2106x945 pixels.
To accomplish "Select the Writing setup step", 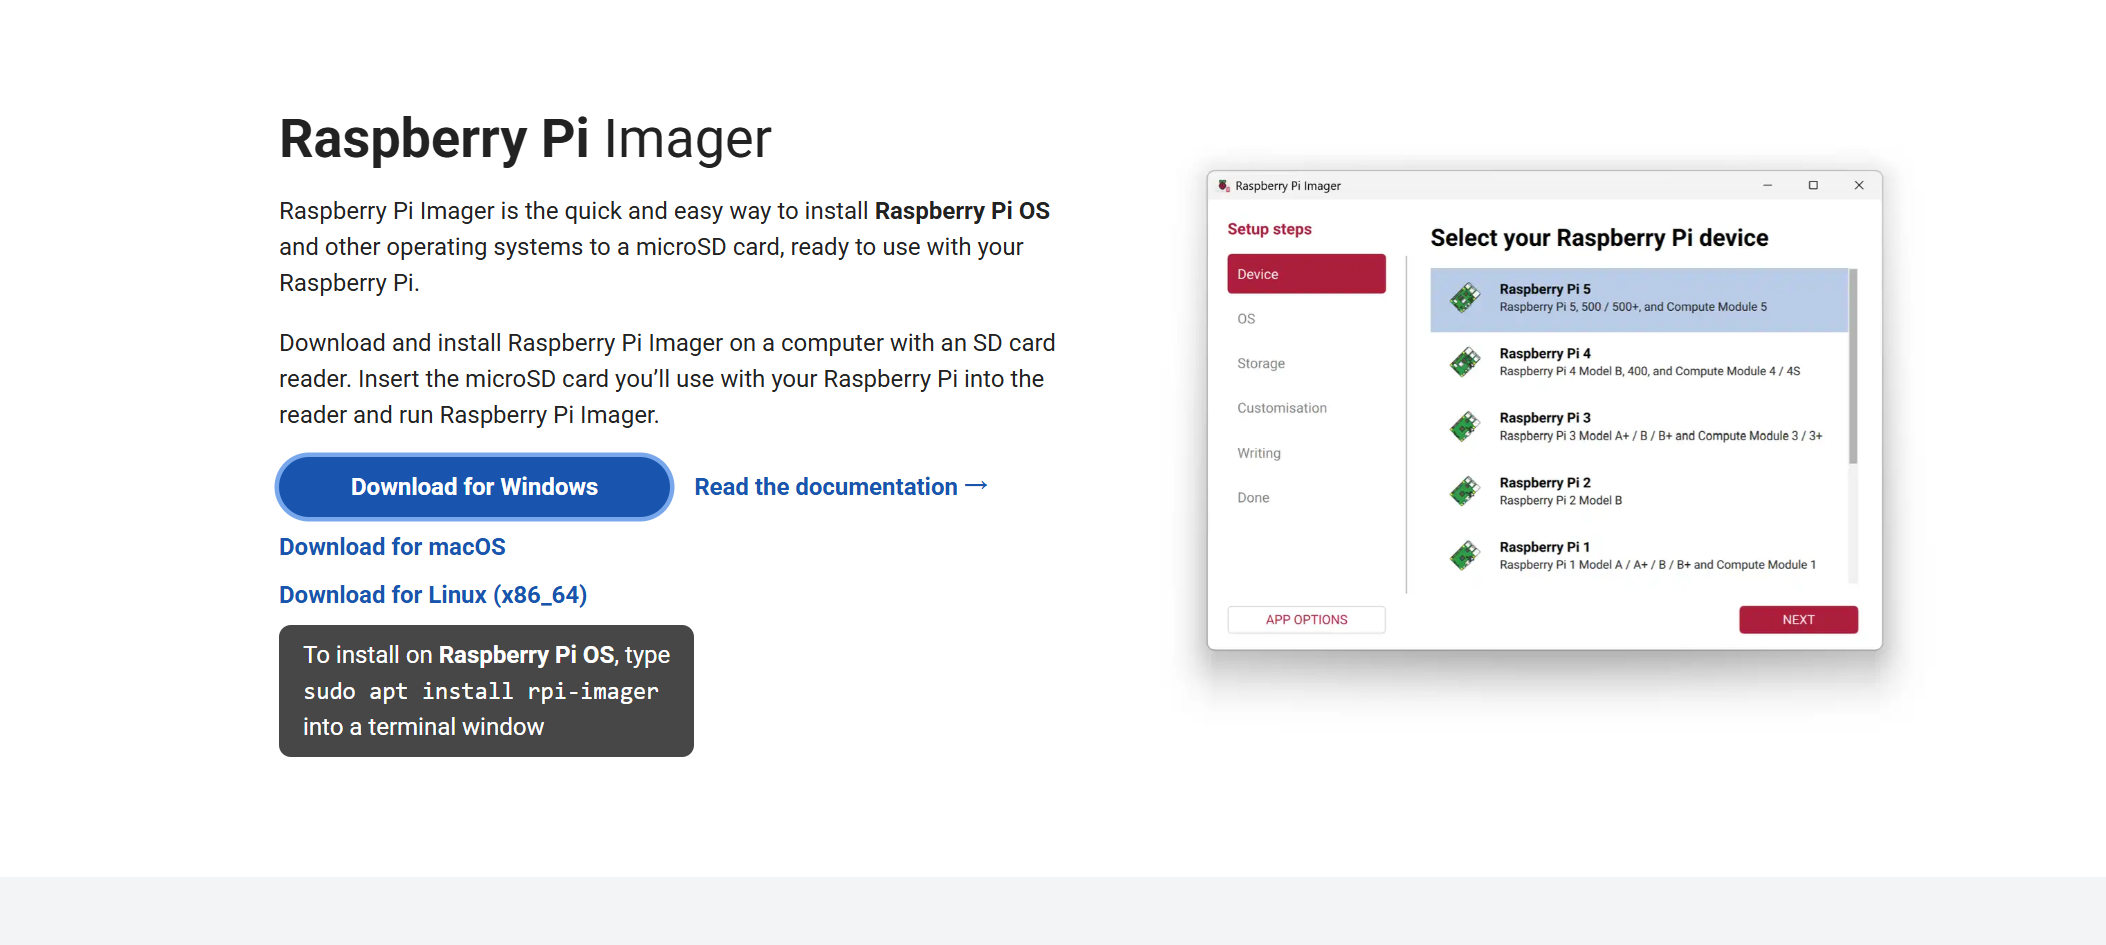I will pos(1259,453).
